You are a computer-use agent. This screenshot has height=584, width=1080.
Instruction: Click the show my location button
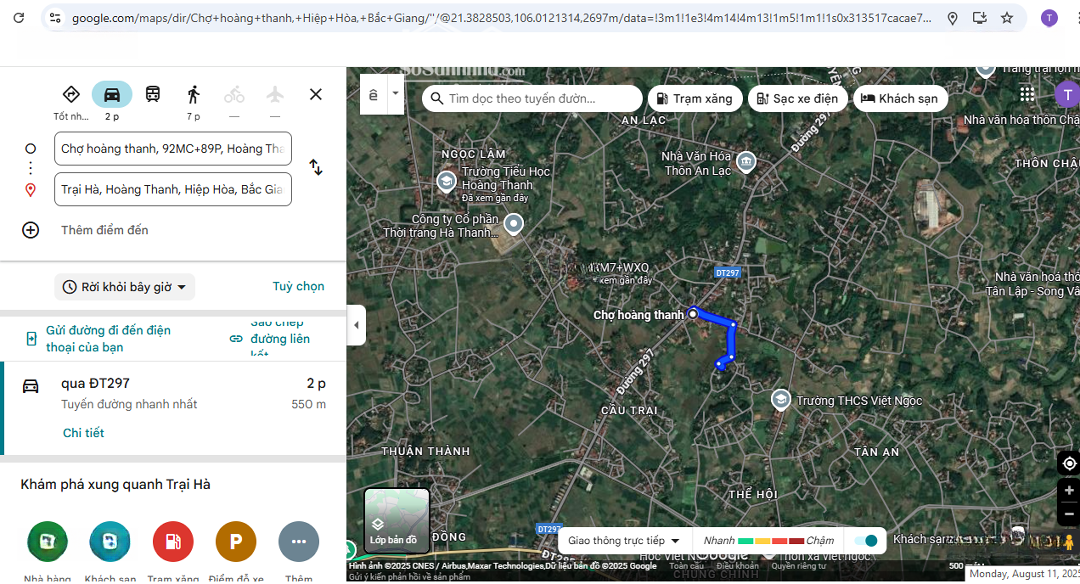(1069, 463)
